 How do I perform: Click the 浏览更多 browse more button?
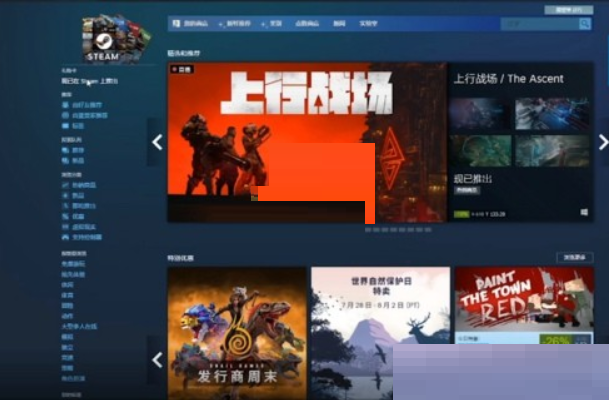tap(575, 257)
